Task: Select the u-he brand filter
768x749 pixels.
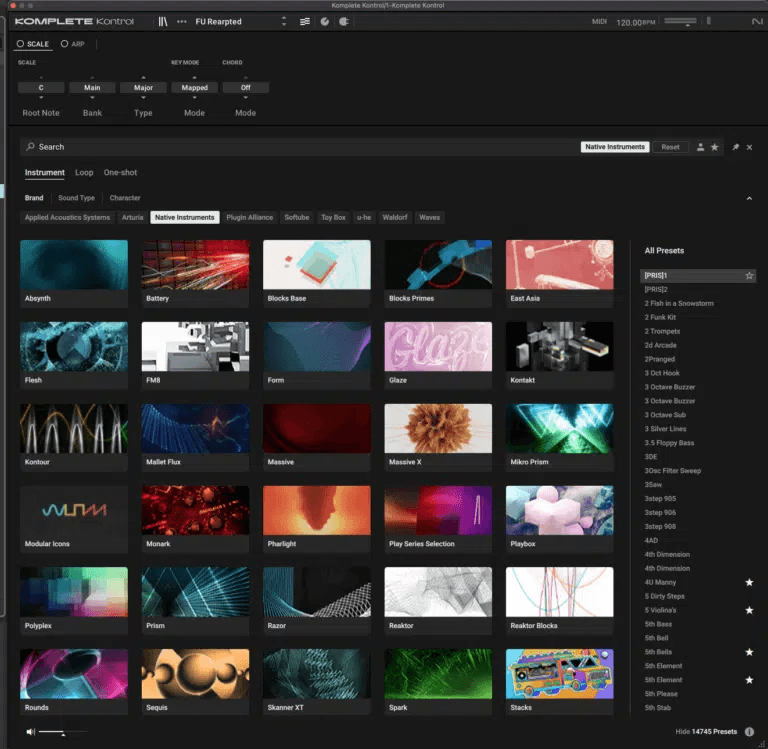Action: pyautogui.click(x=364, y=217)
